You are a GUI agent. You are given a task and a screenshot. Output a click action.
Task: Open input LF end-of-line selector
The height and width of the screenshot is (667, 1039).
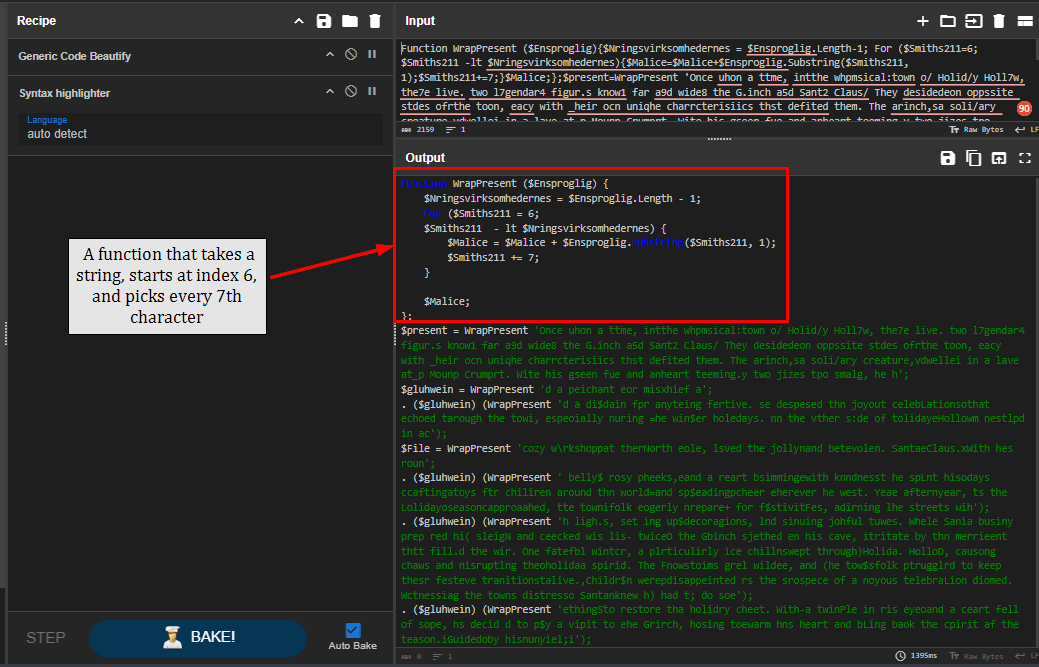[x=1027, y=130]
